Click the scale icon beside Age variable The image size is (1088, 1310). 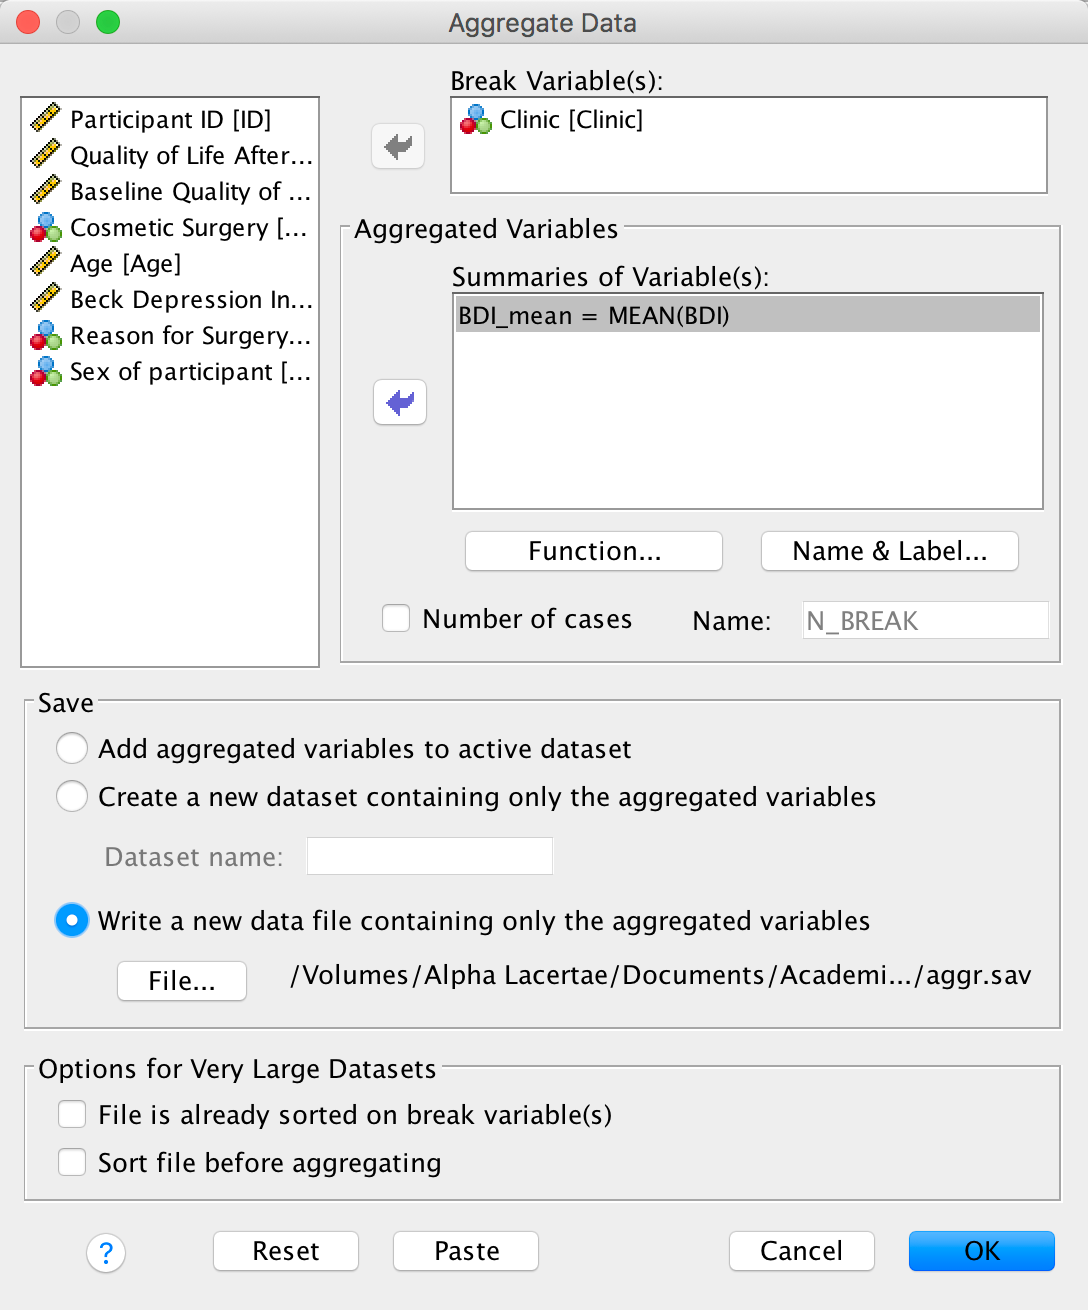point(45,263)
